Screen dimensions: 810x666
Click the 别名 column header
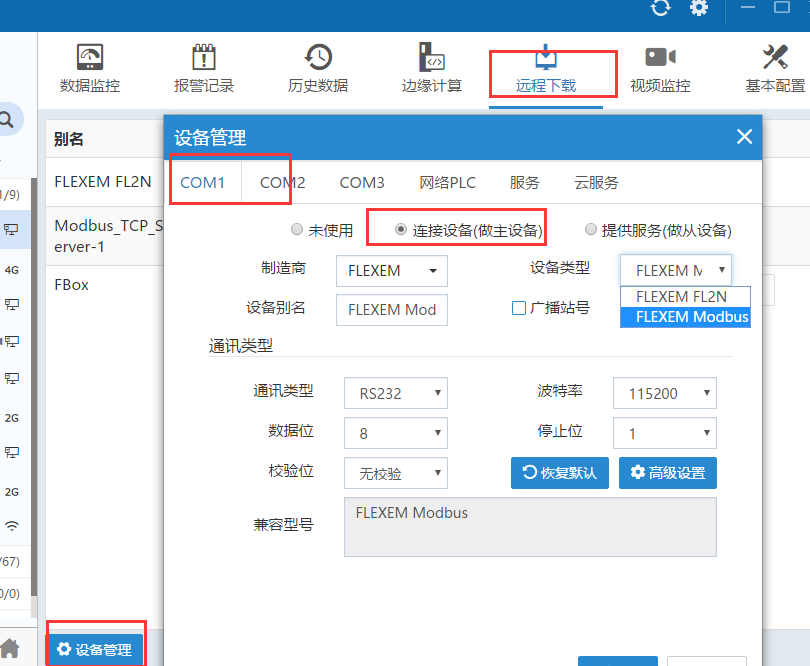coord(69,139)
